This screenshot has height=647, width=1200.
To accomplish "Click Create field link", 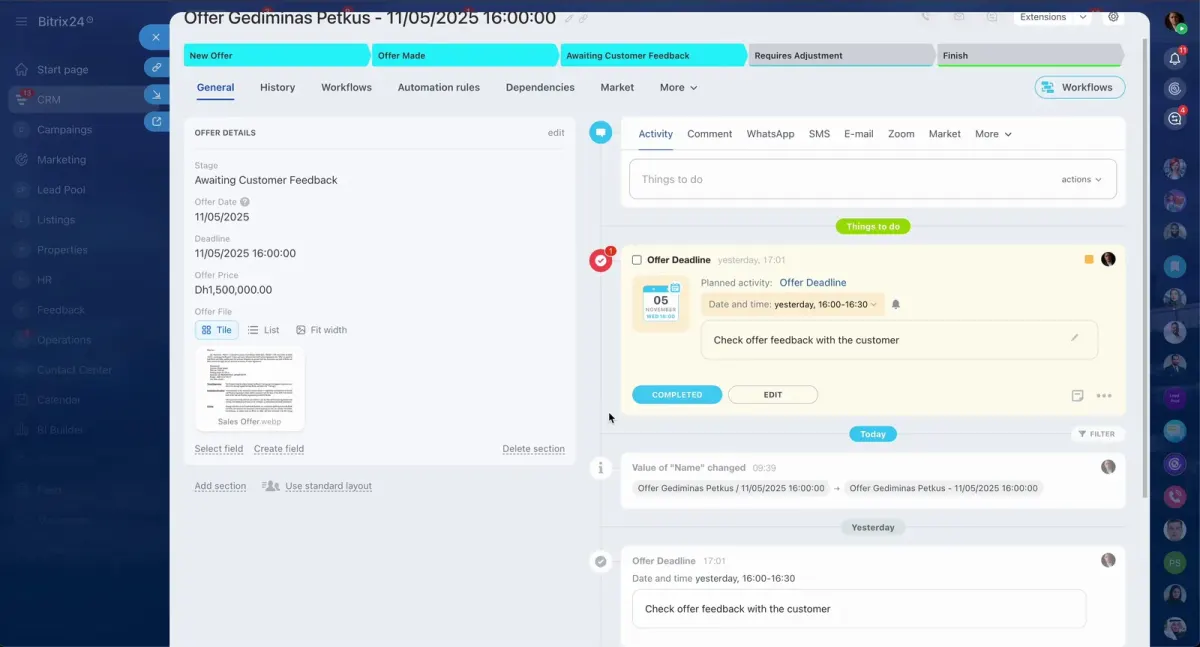I will (279, 449).
